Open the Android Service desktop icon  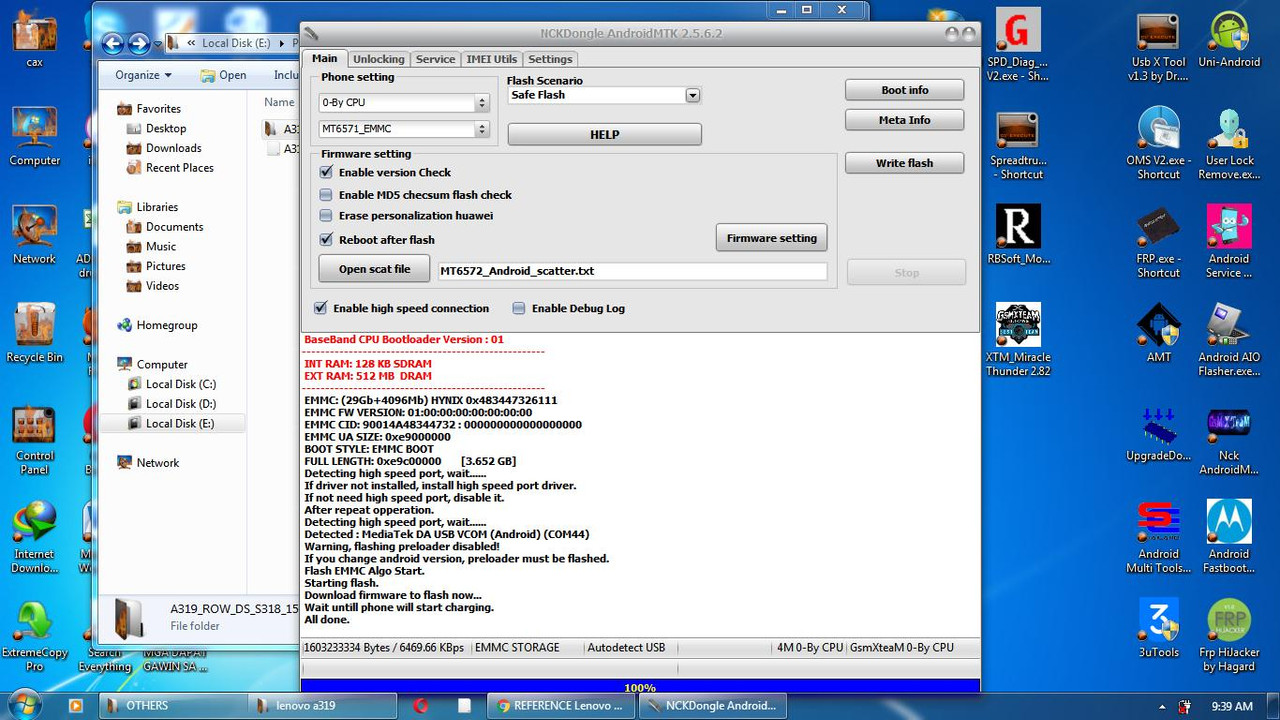pyautogui.click(x=1229, y=242)
